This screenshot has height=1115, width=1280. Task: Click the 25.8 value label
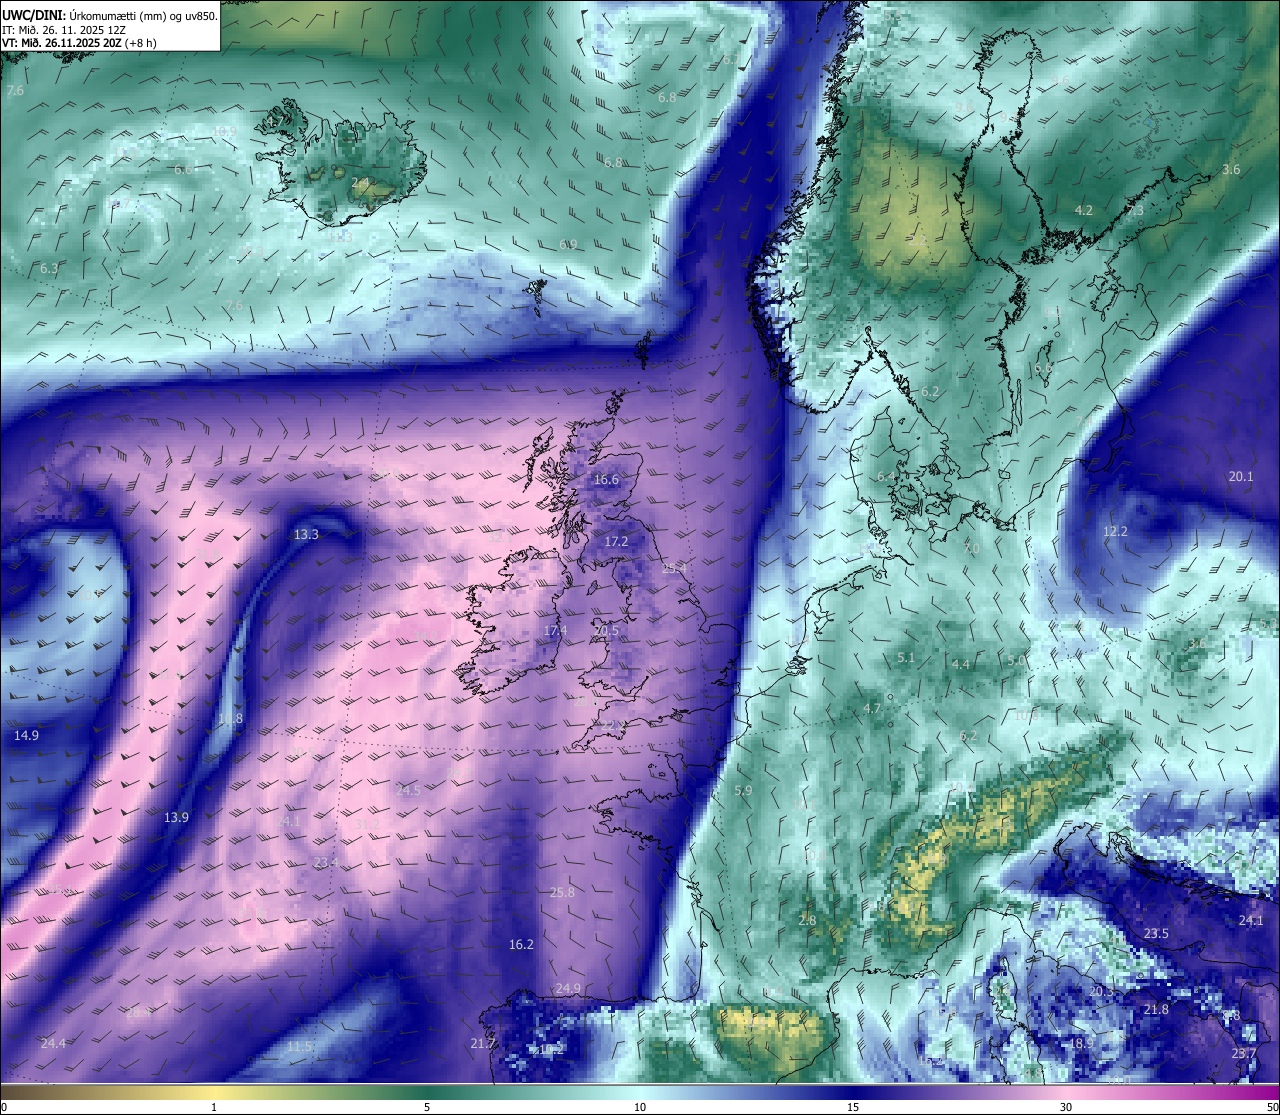[x=562, y=892]
